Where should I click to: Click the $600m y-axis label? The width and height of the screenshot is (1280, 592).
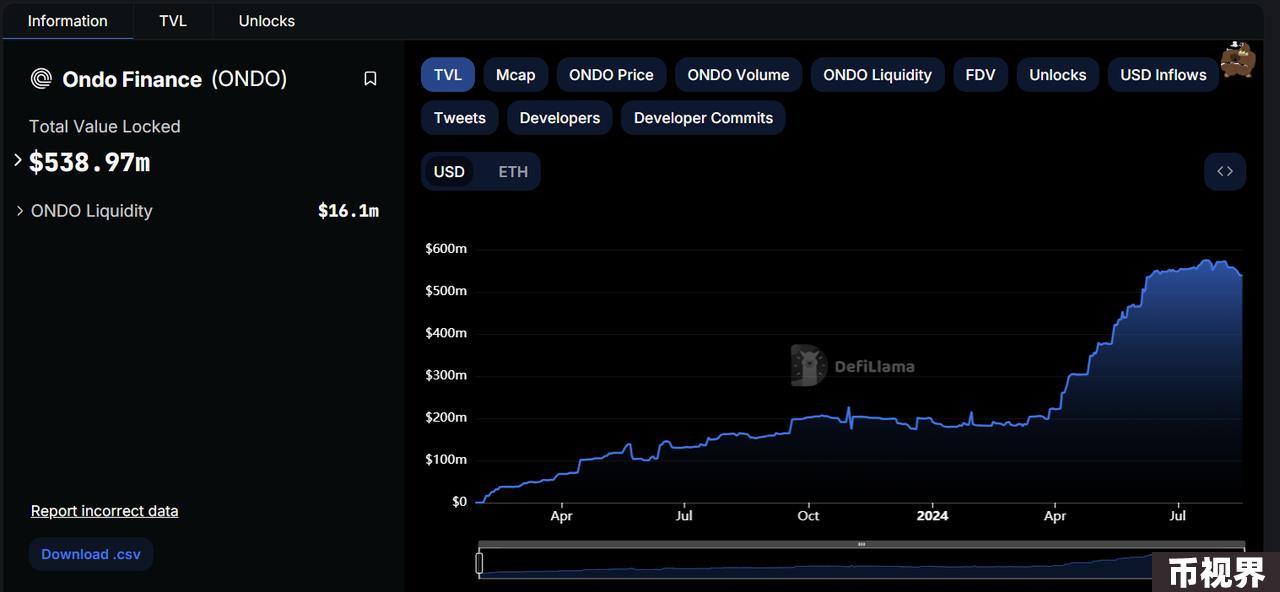point(446,248)
